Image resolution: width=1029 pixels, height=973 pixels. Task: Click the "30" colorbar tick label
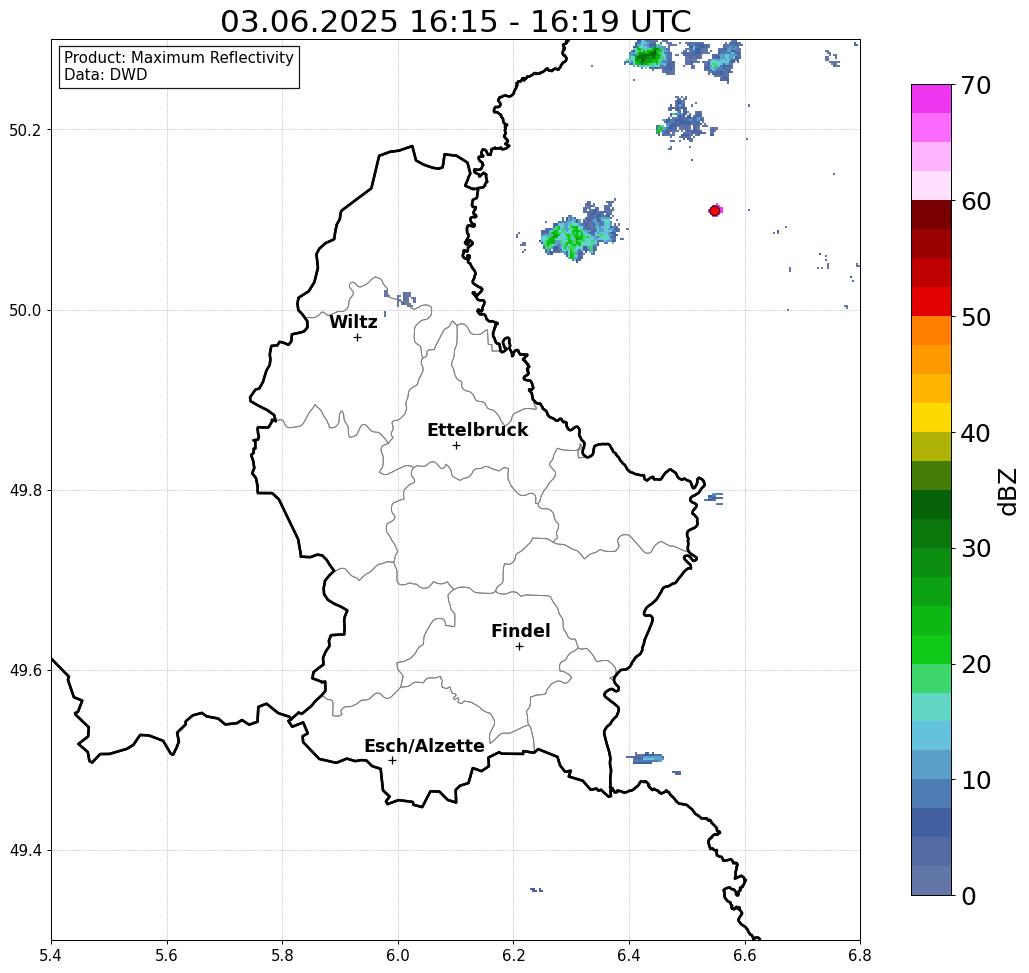pos(975,549)
